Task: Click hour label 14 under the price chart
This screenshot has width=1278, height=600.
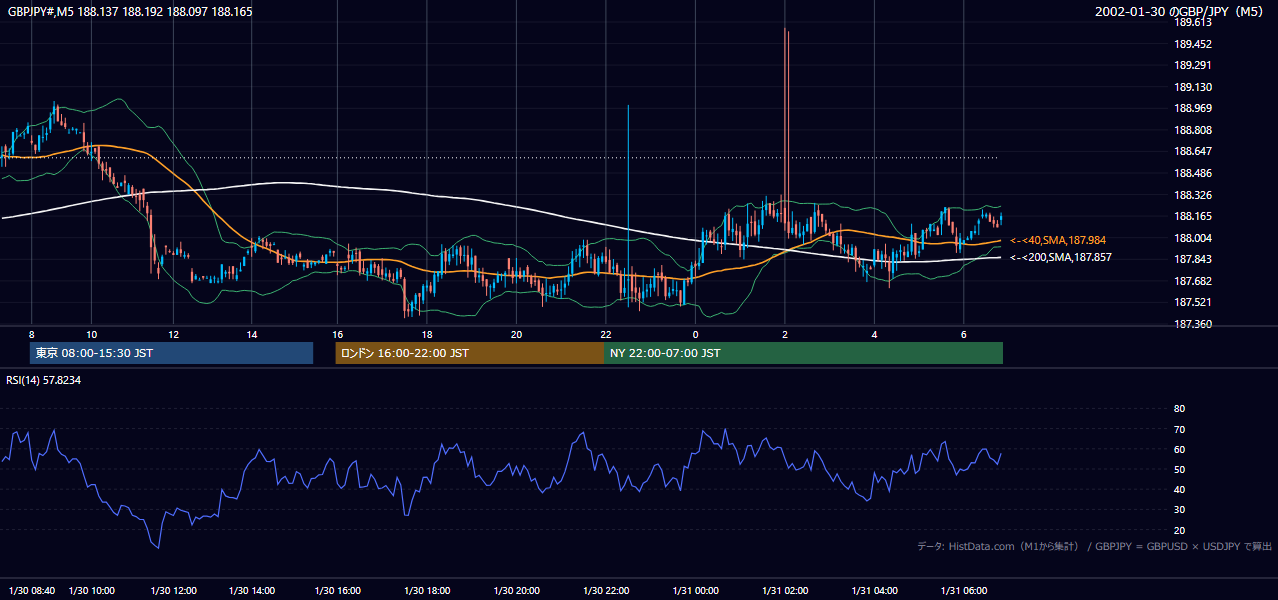Action: point(251,334)
